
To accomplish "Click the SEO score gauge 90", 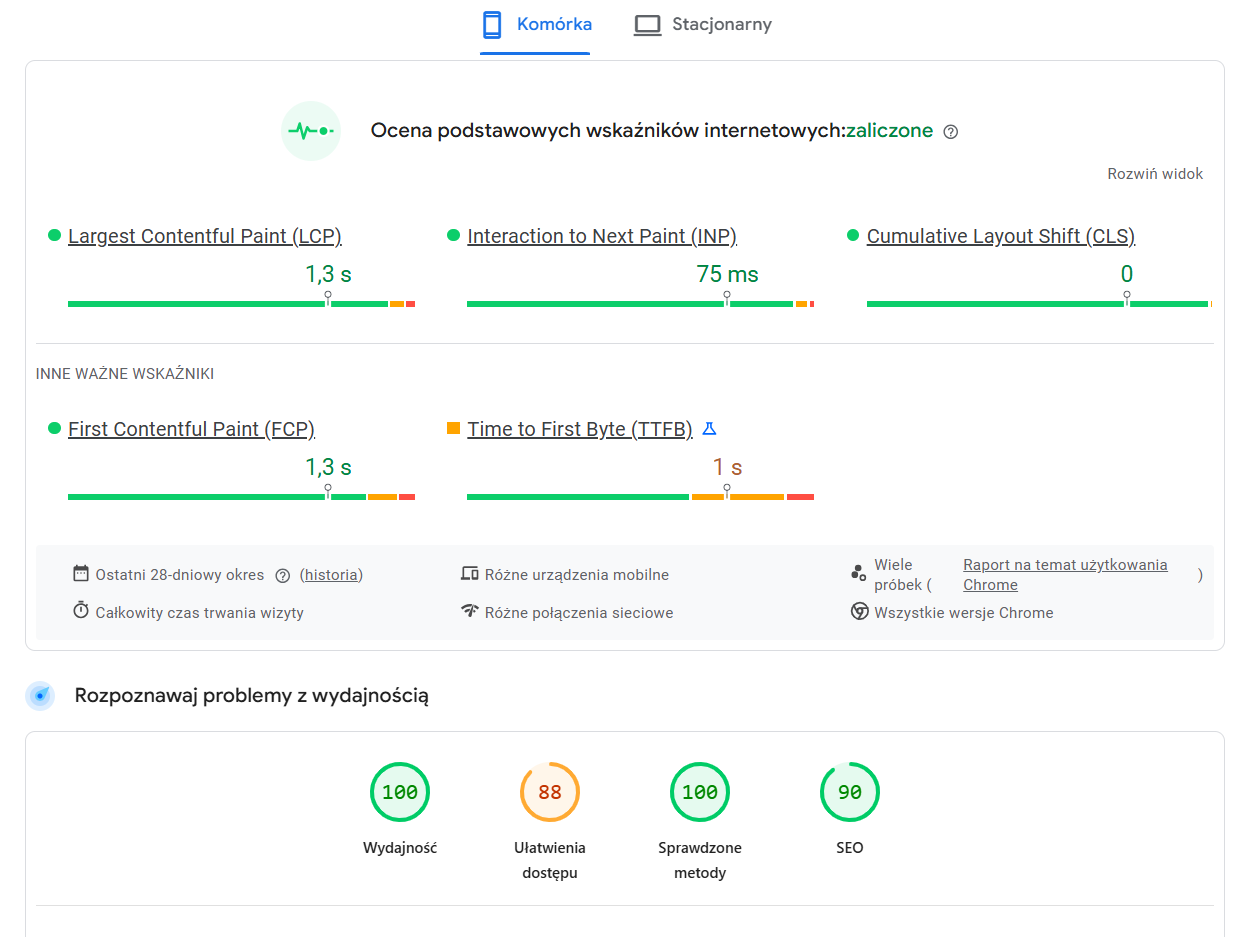I will (x=850, y=793).
